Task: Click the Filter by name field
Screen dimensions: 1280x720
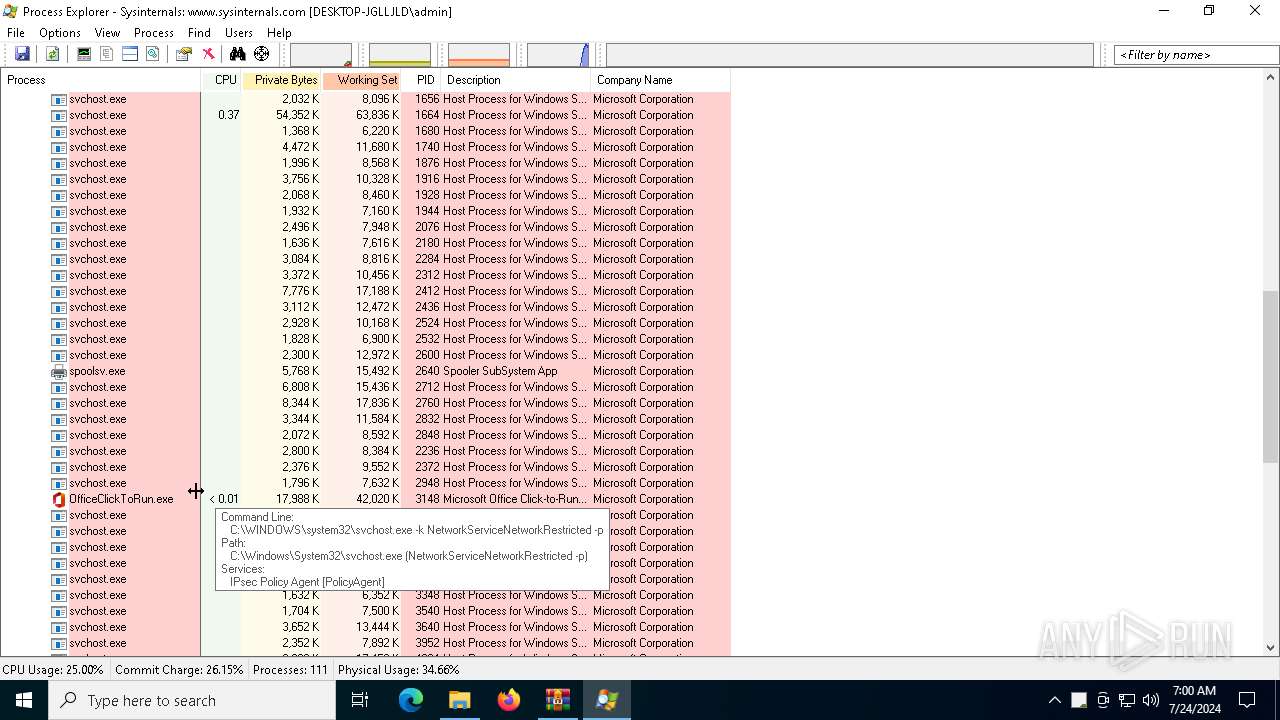Action: tap(1196, 55)
